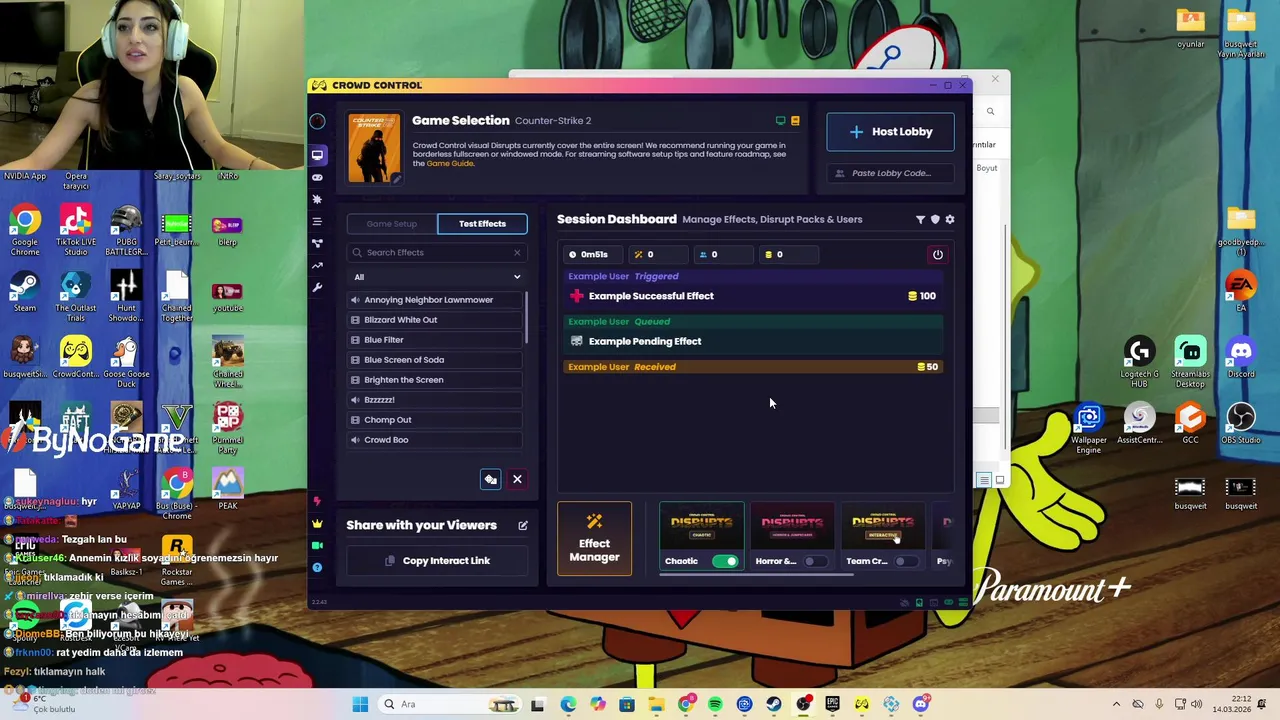Open the gamepad section in sidebar
The height and width of the screenshot is (720, 1280).
tap(317, 177)
